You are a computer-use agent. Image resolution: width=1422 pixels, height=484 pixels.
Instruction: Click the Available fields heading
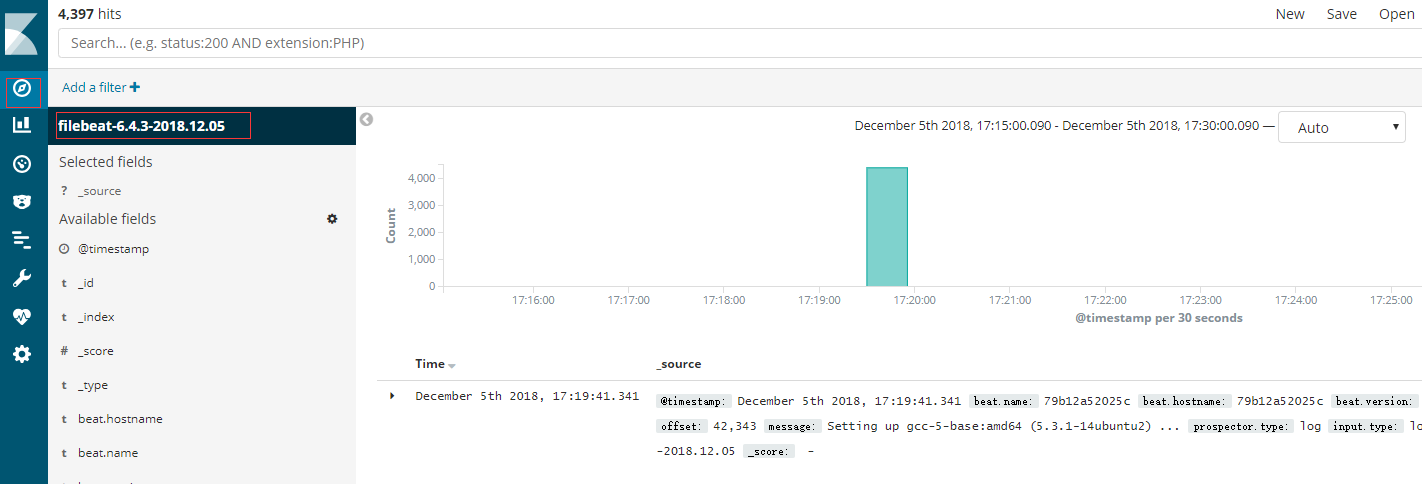coord(108,219)
